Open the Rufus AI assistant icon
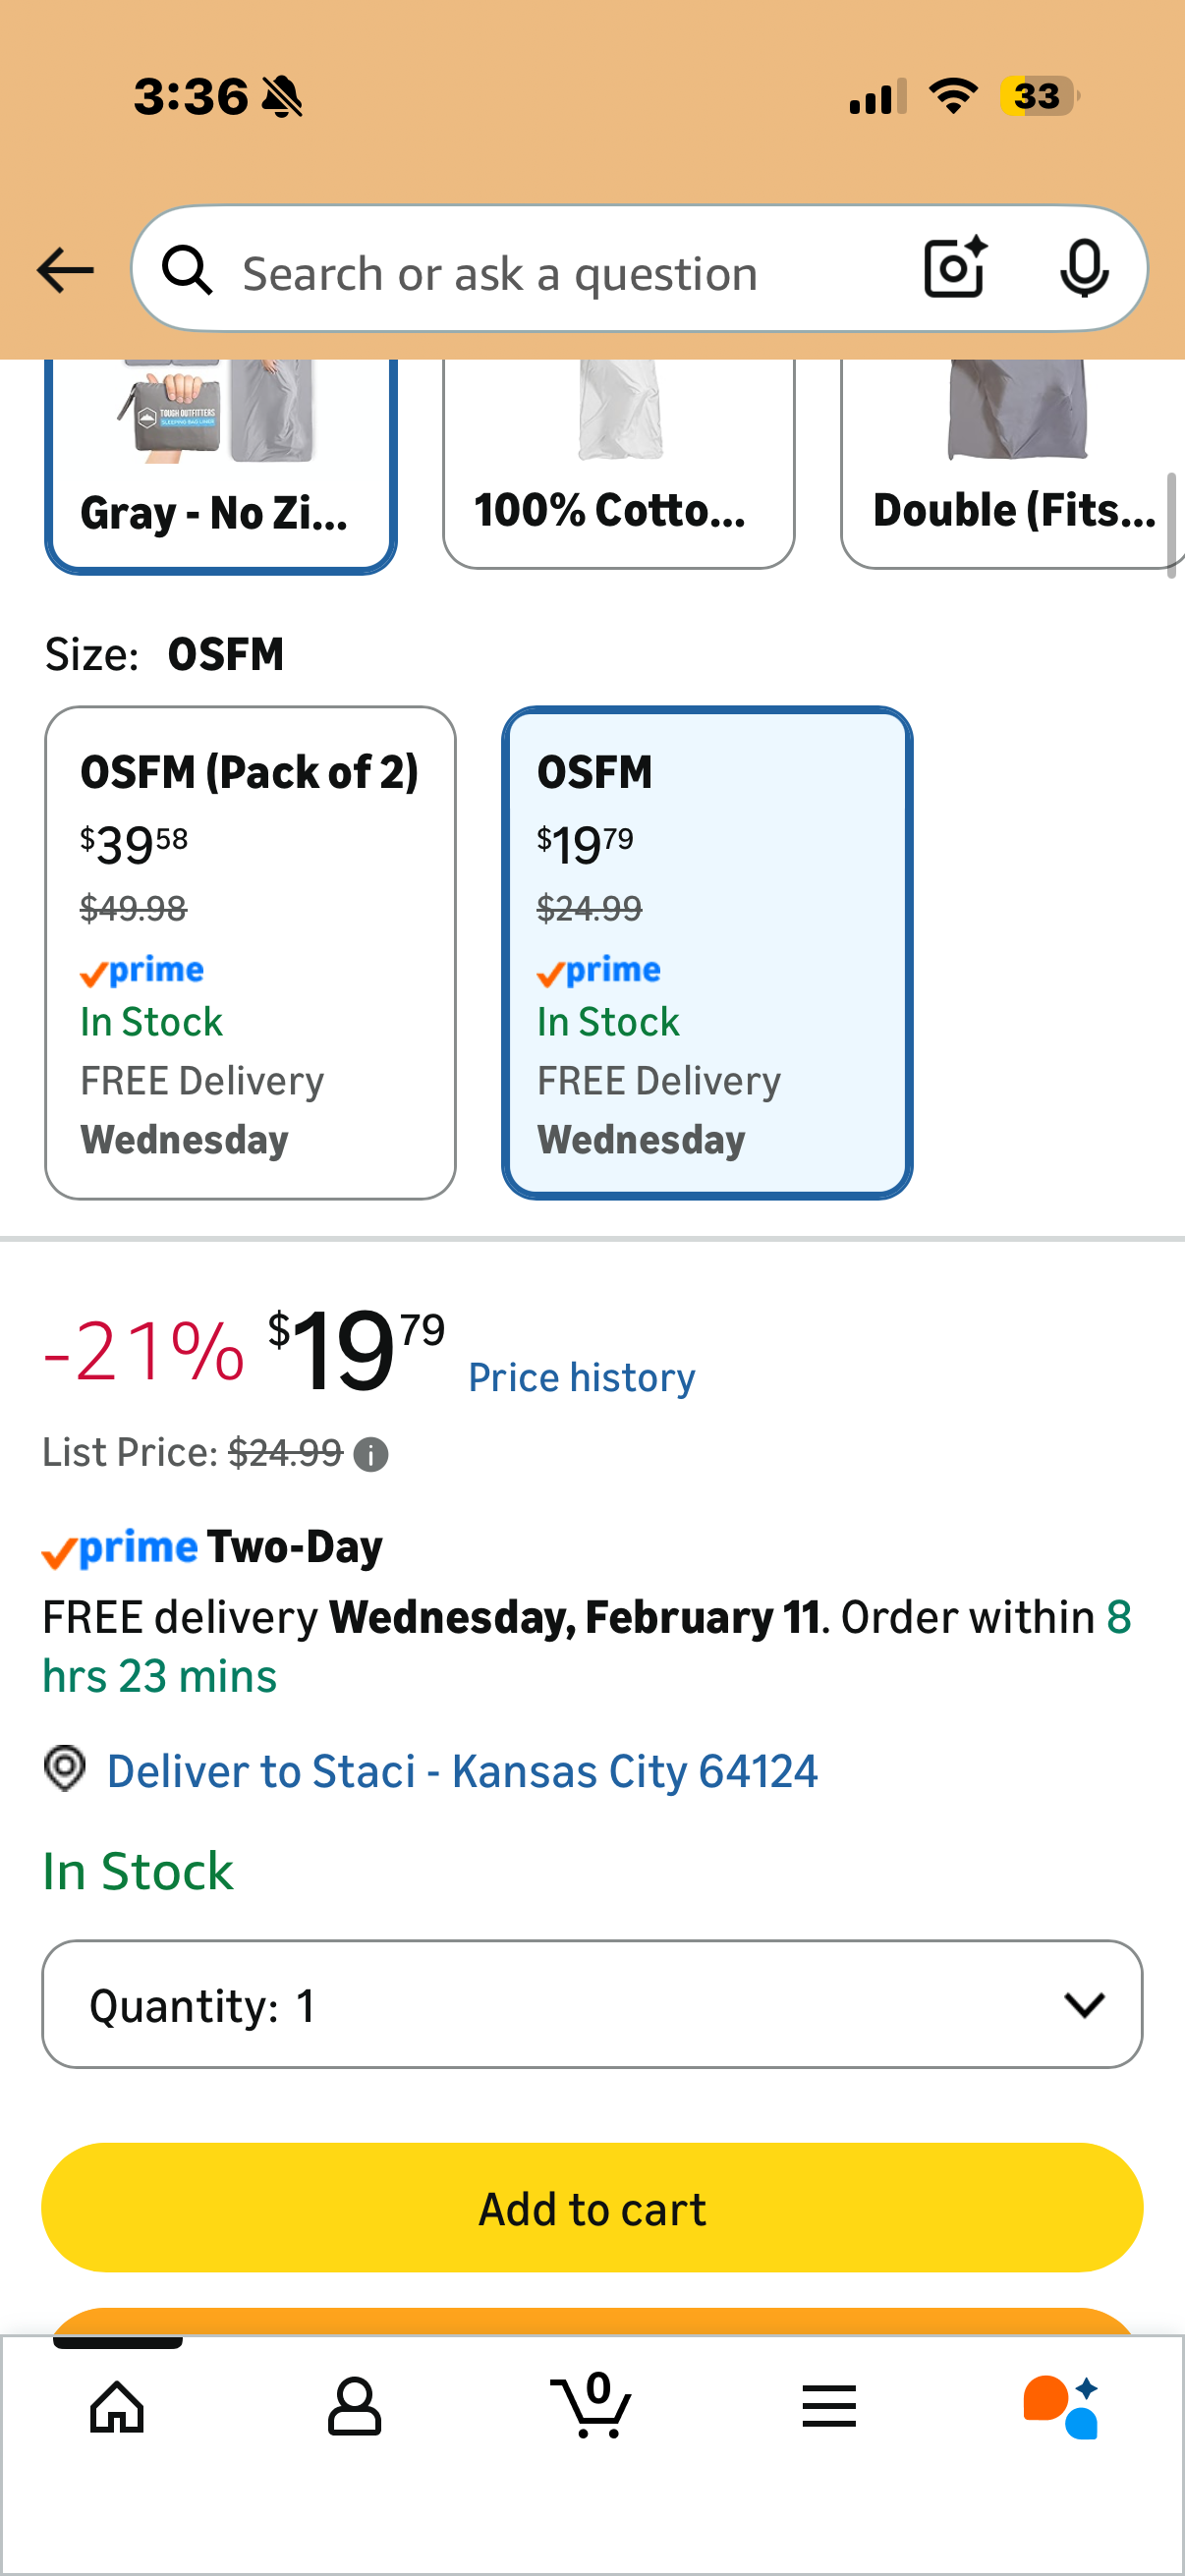 (x=1061, y=2407)
